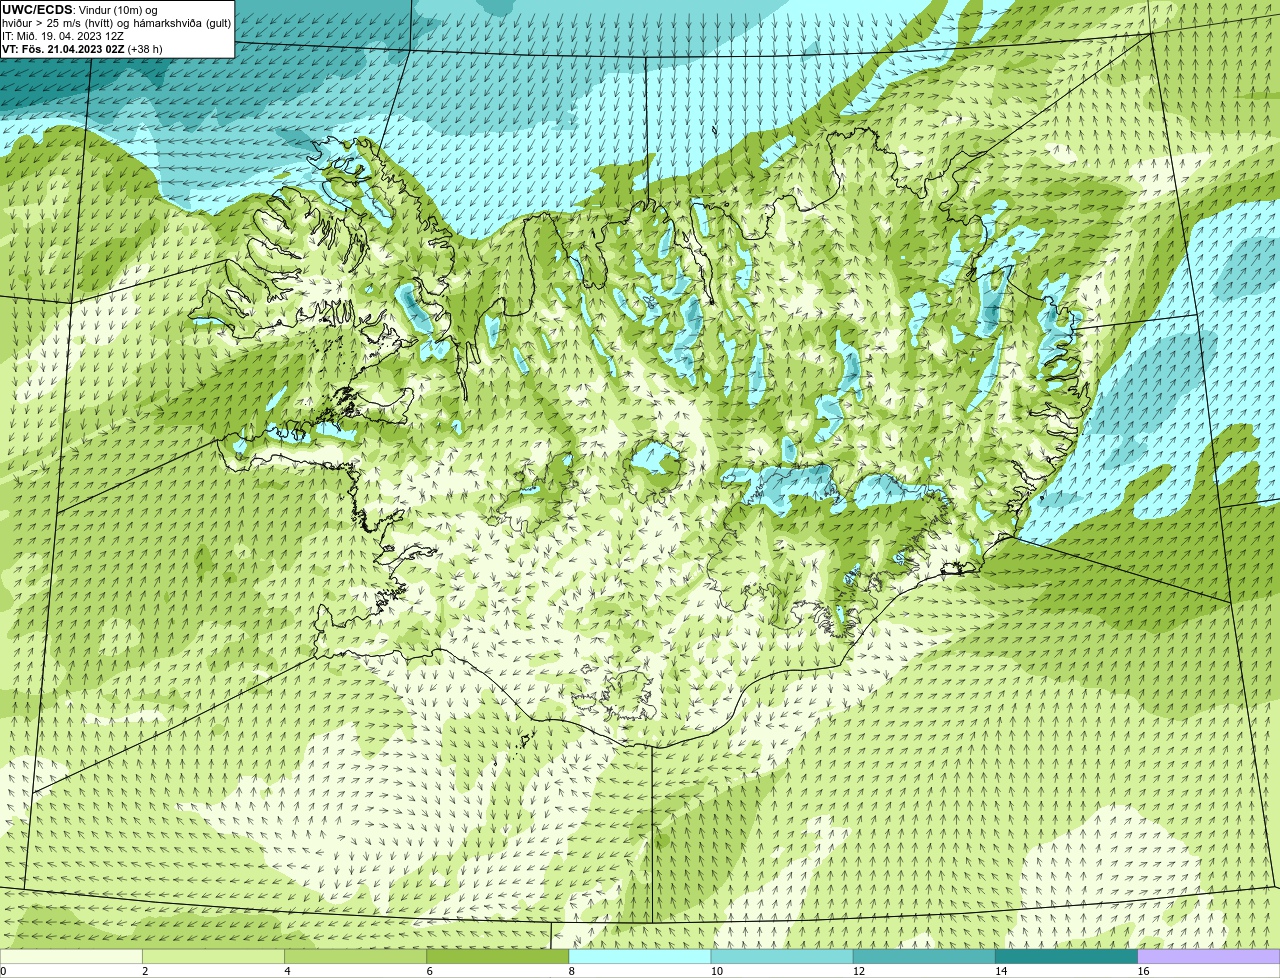Image resolution: width=1280 pixels, height=978 pixels.
Task: Click the 'hviður > 25 m/s (hvítt)' line
Action: [x=60, y=23]
